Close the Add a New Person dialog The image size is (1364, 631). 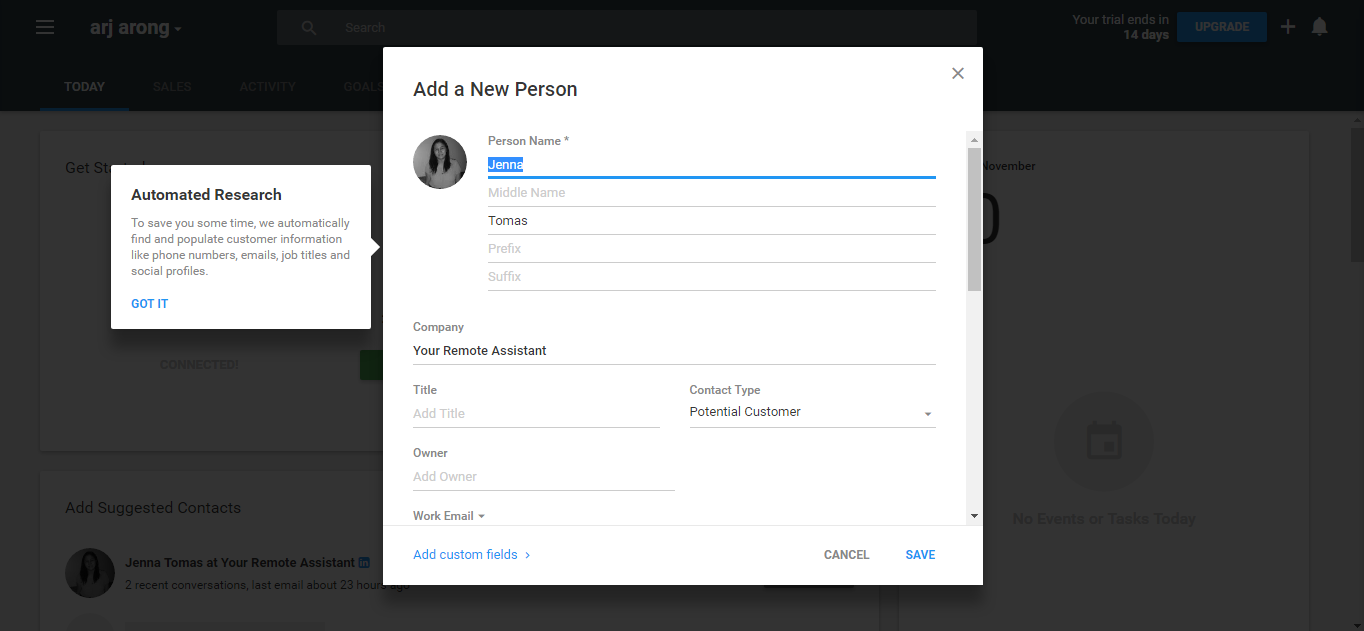(958, 73)
